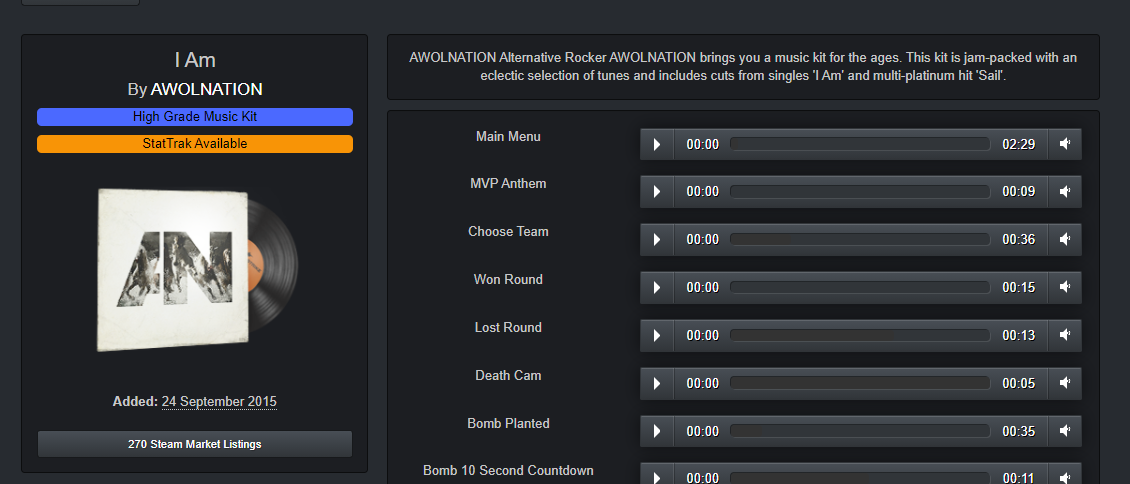Mute the Main Menu audio player
The image size is (1130, 484).
(x=1064, y=144)
